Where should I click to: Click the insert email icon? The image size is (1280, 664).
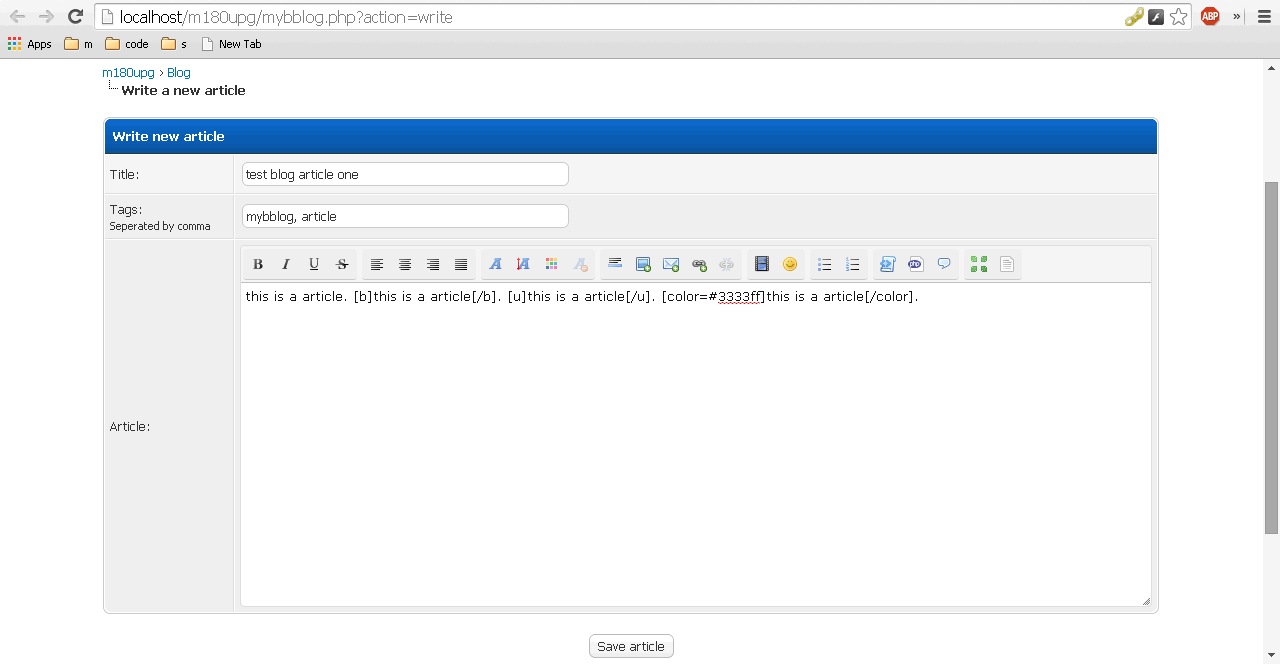tap(671, 264)
